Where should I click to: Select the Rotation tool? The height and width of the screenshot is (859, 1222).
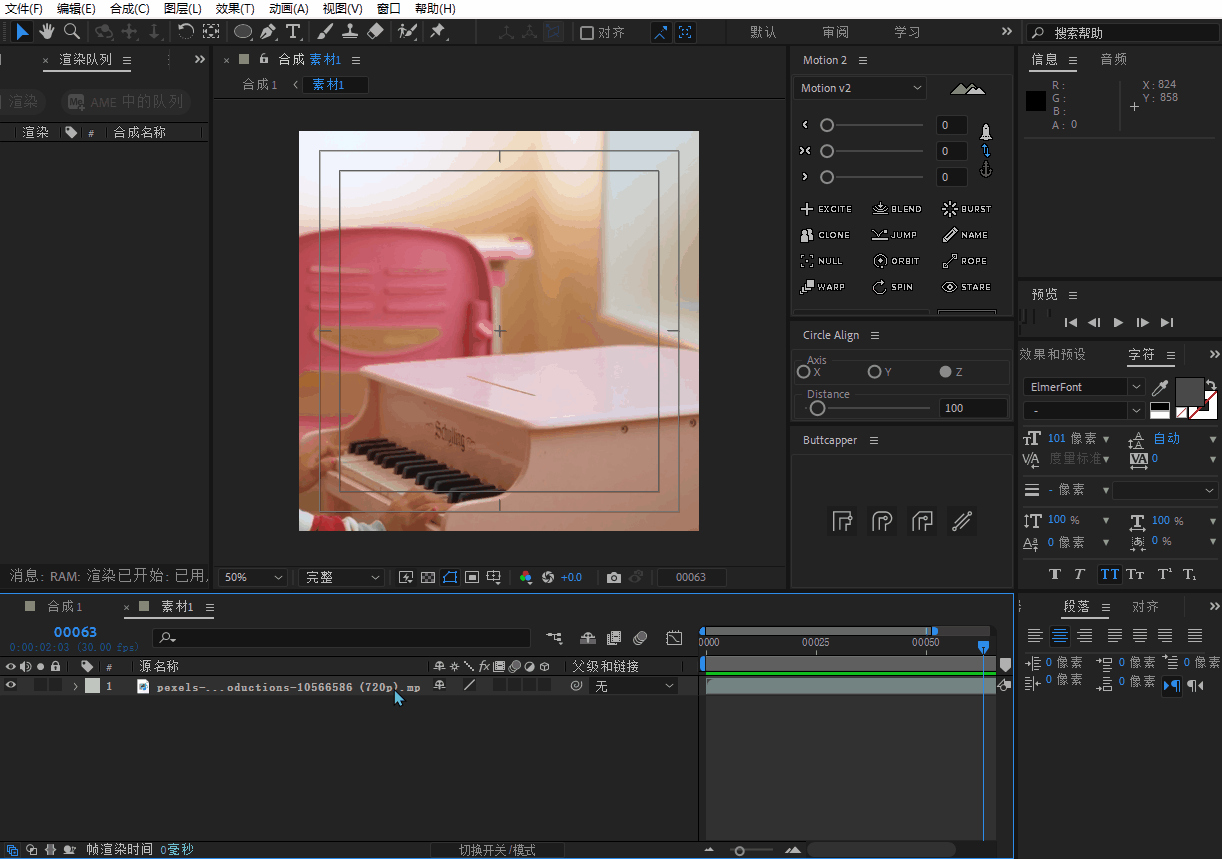186,32
